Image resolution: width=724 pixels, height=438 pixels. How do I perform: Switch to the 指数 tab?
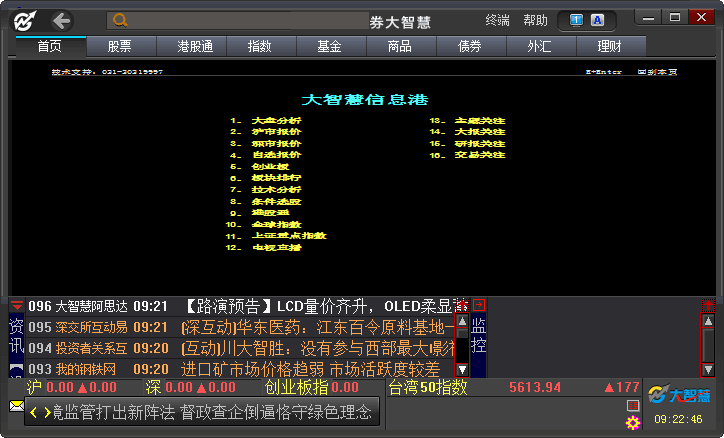[259, 46]
